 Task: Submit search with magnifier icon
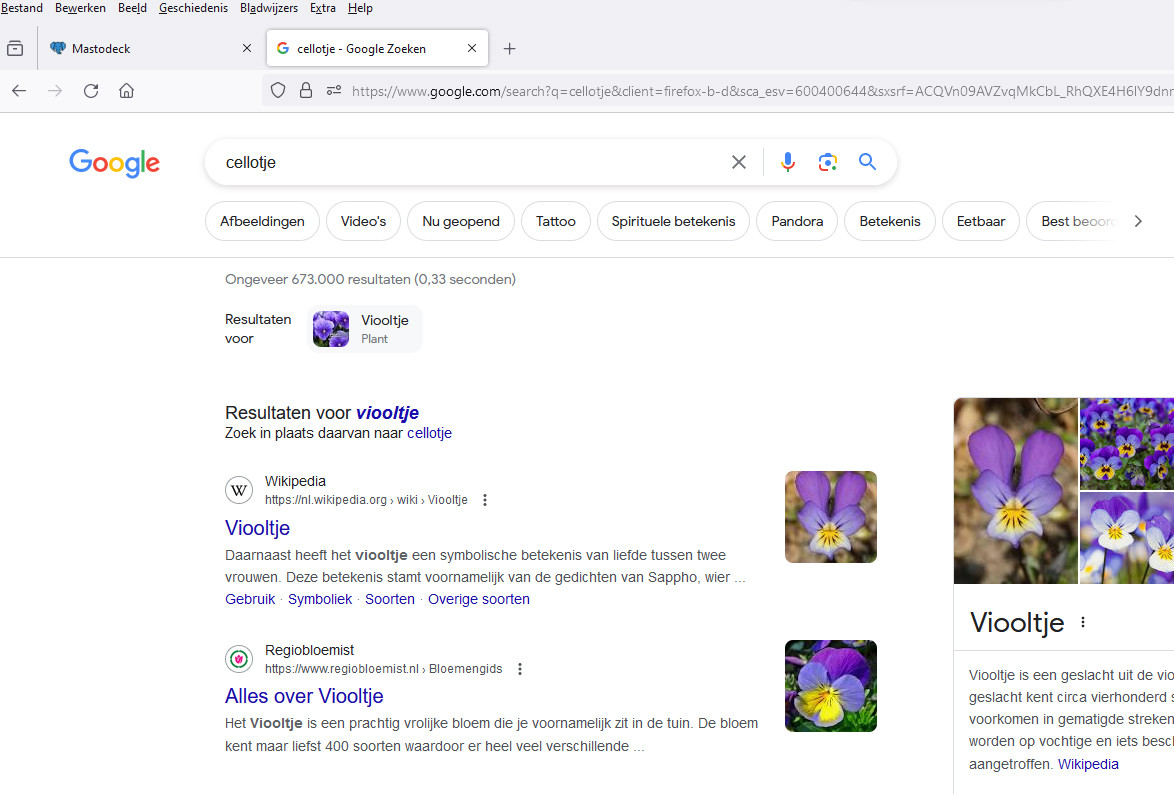(x=867, y=162)
